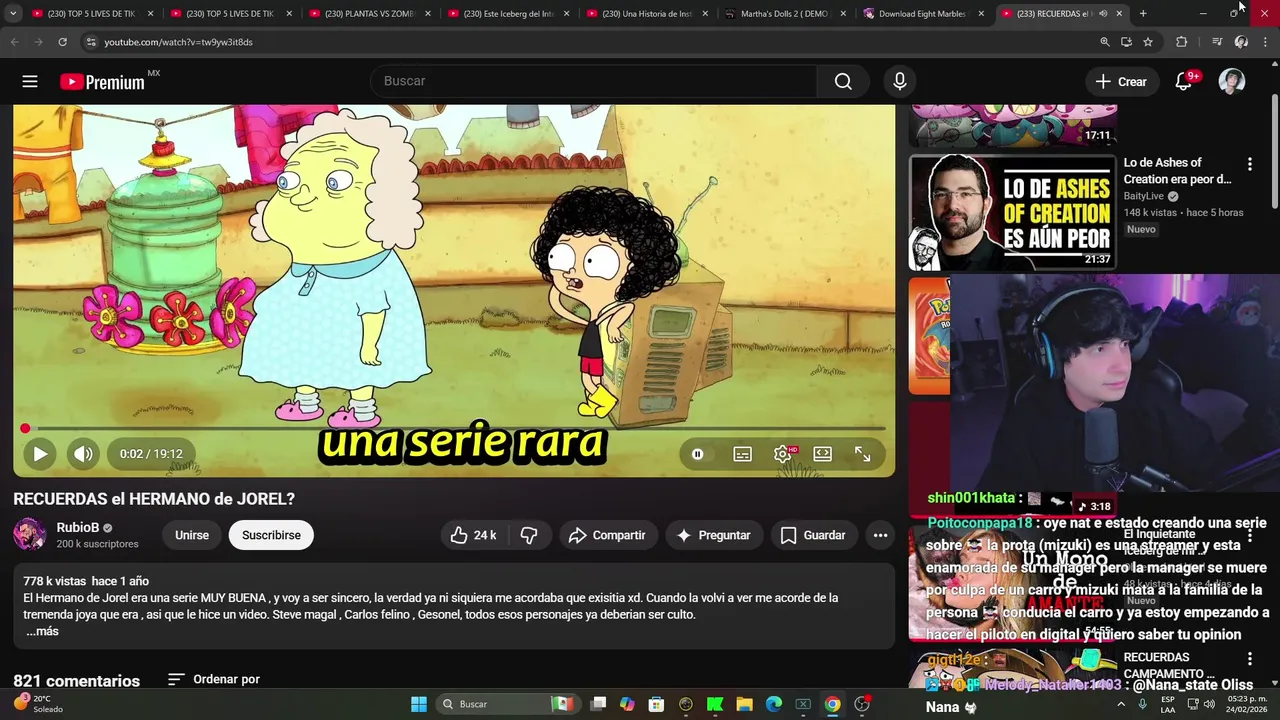Open video player settings gear
This screenshot has width=1280, height=720.
pyautogui.click(x=783, y=454)
